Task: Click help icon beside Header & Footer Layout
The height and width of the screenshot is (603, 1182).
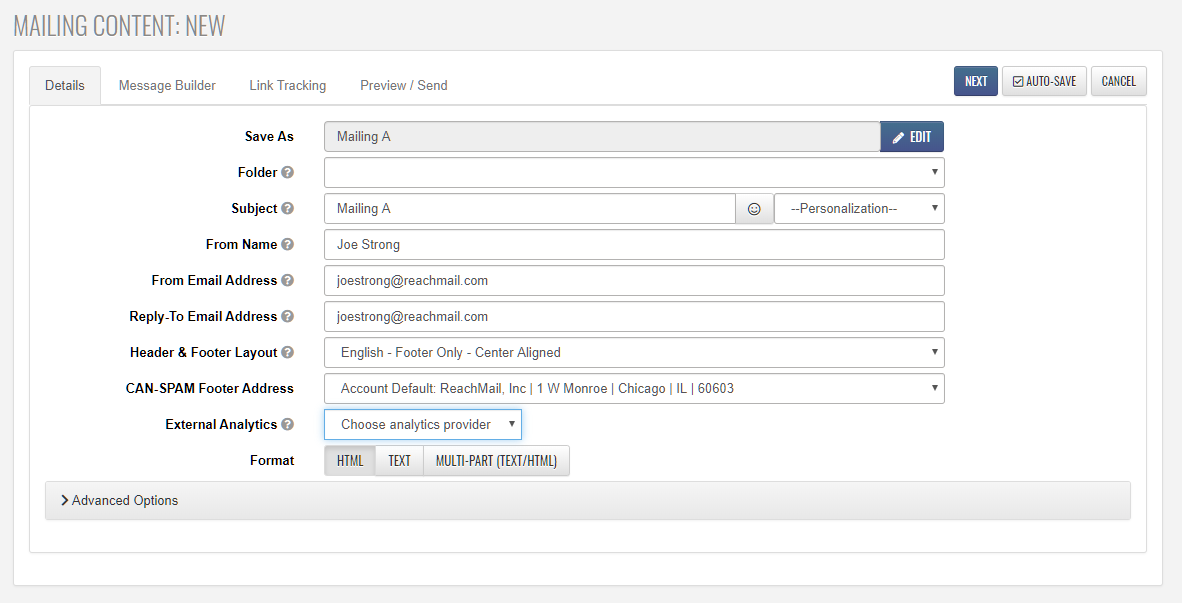Action: (287, 353)
